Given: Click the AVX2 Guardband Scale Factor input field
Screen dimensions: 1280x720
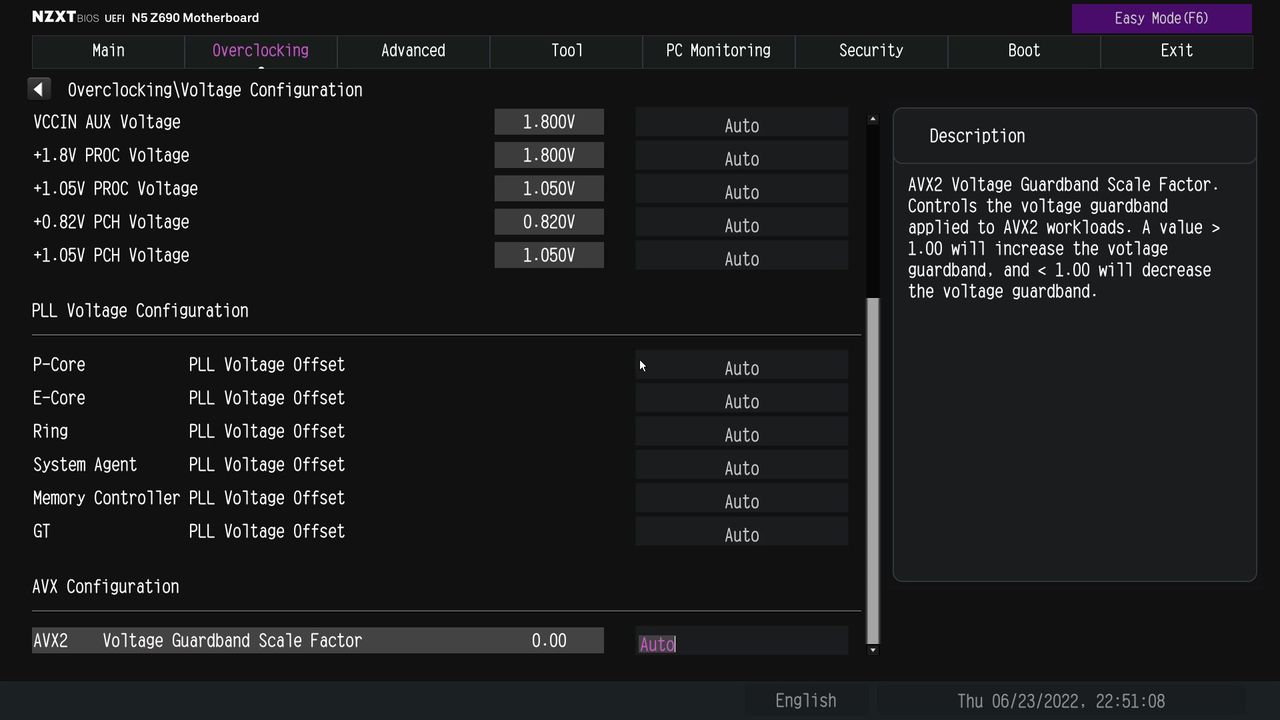Looking at the screenshot, I should pyautogui.click(x=742, y=642).
